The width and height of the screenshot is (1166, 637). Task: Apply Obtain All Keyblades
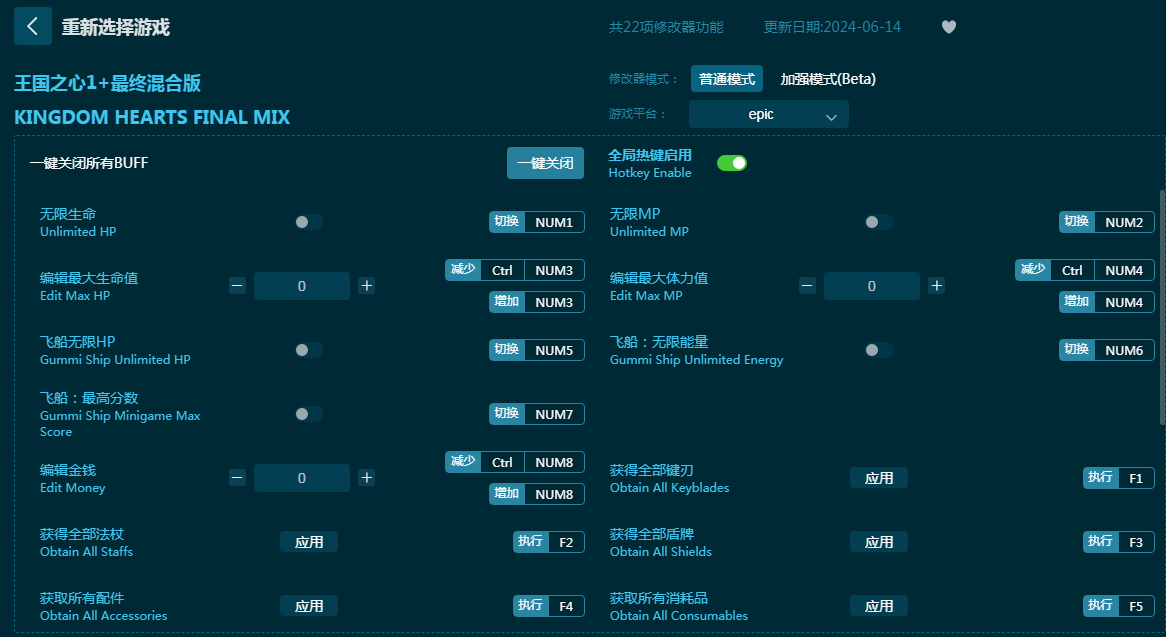click(x=879, y=478)
